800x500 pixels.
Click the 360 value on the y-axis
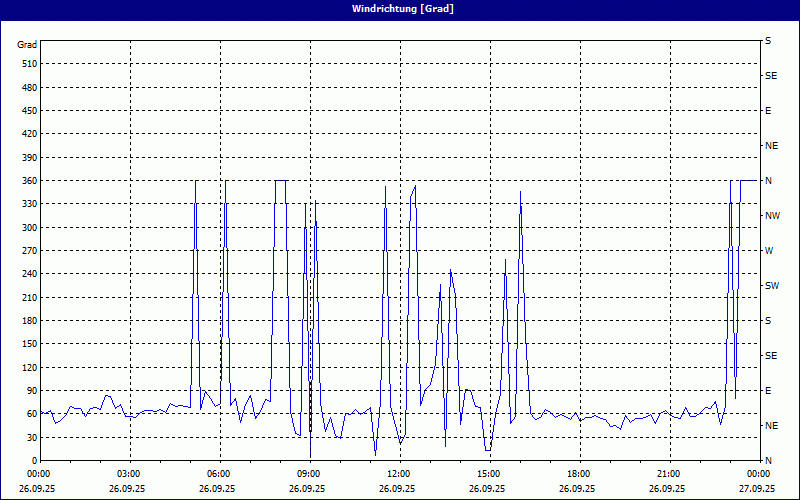pyautogui.click(x=28, y=181)
